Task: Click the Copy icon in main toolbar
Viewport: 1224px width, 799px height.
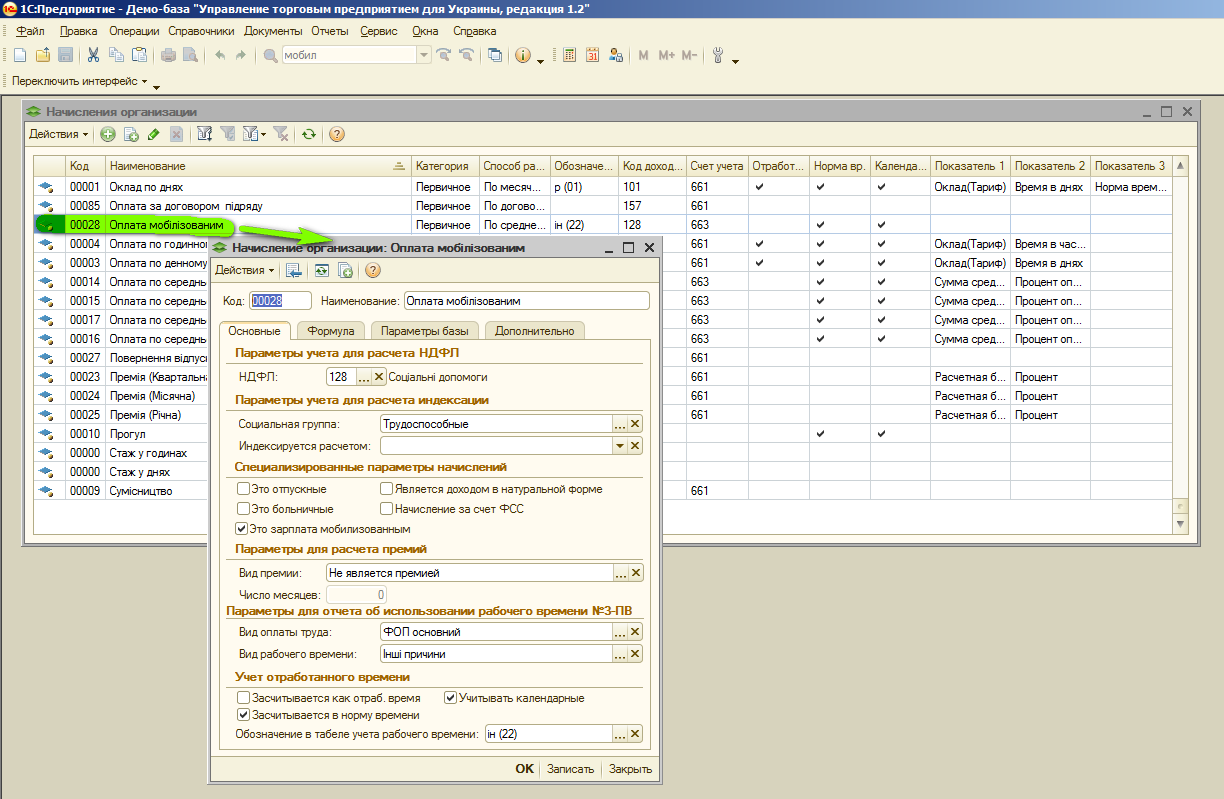Action: [x=116, y=56]
